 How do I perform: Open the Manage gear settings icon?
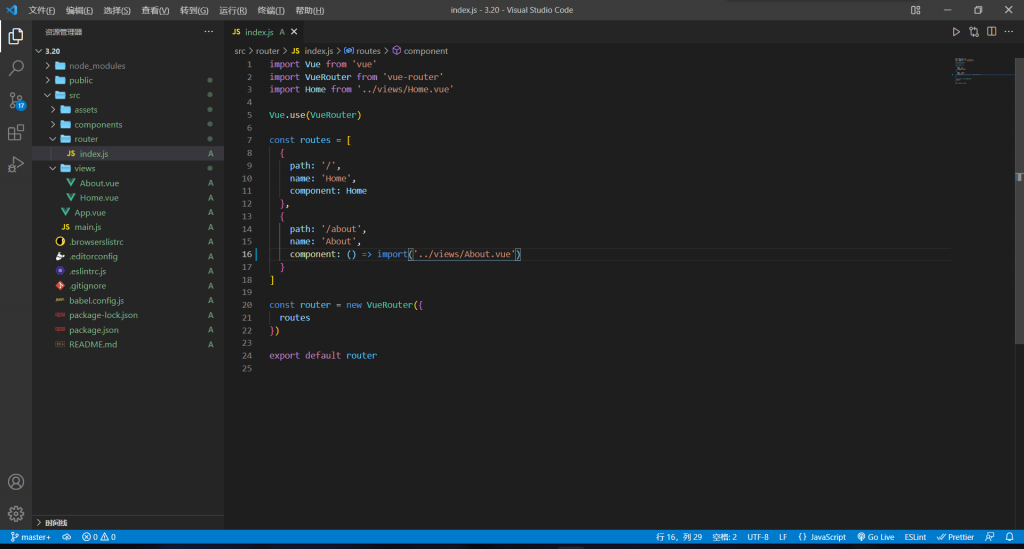click(16, 514)
